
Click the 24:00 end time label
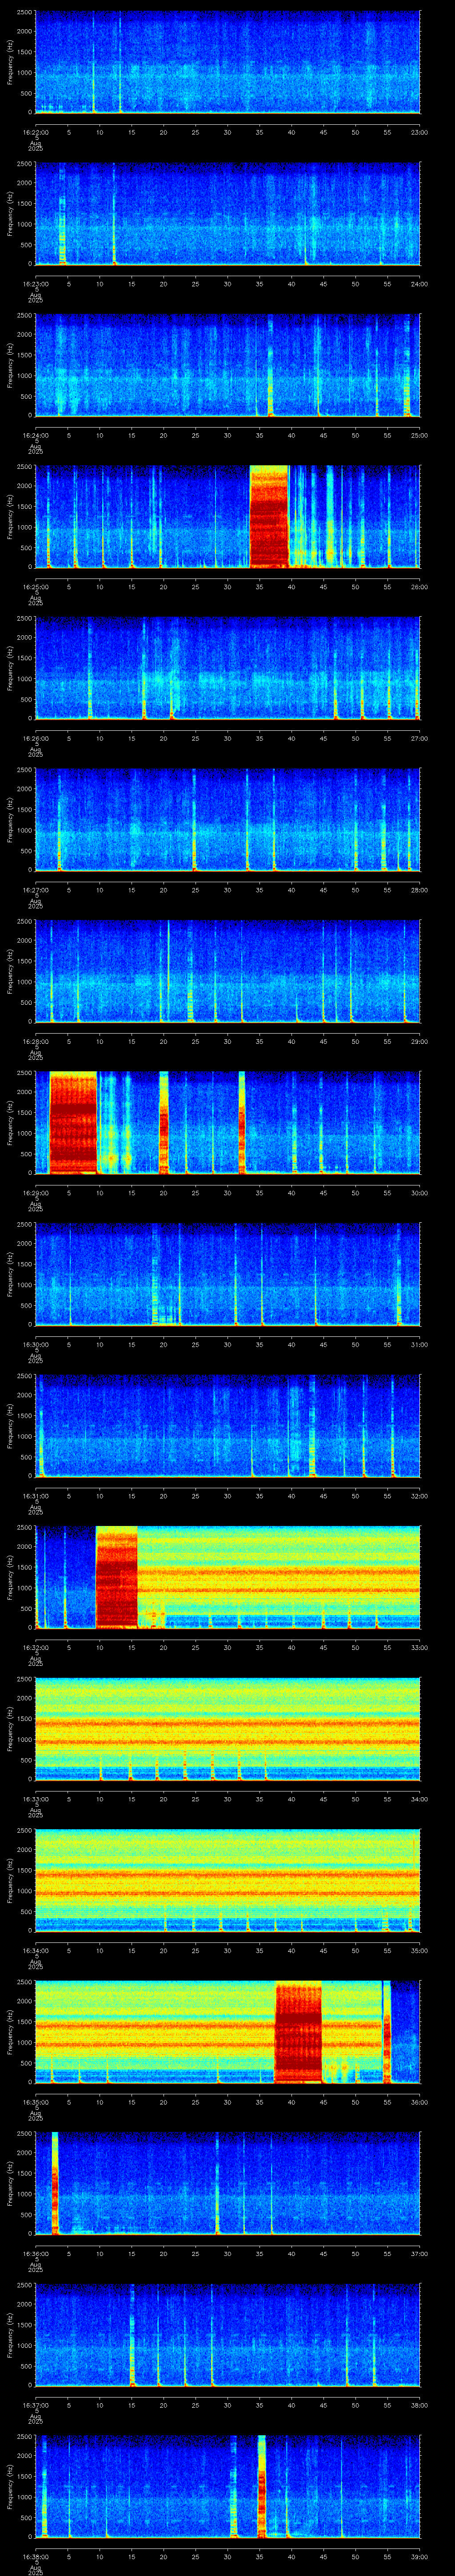(x=419, y=284)
